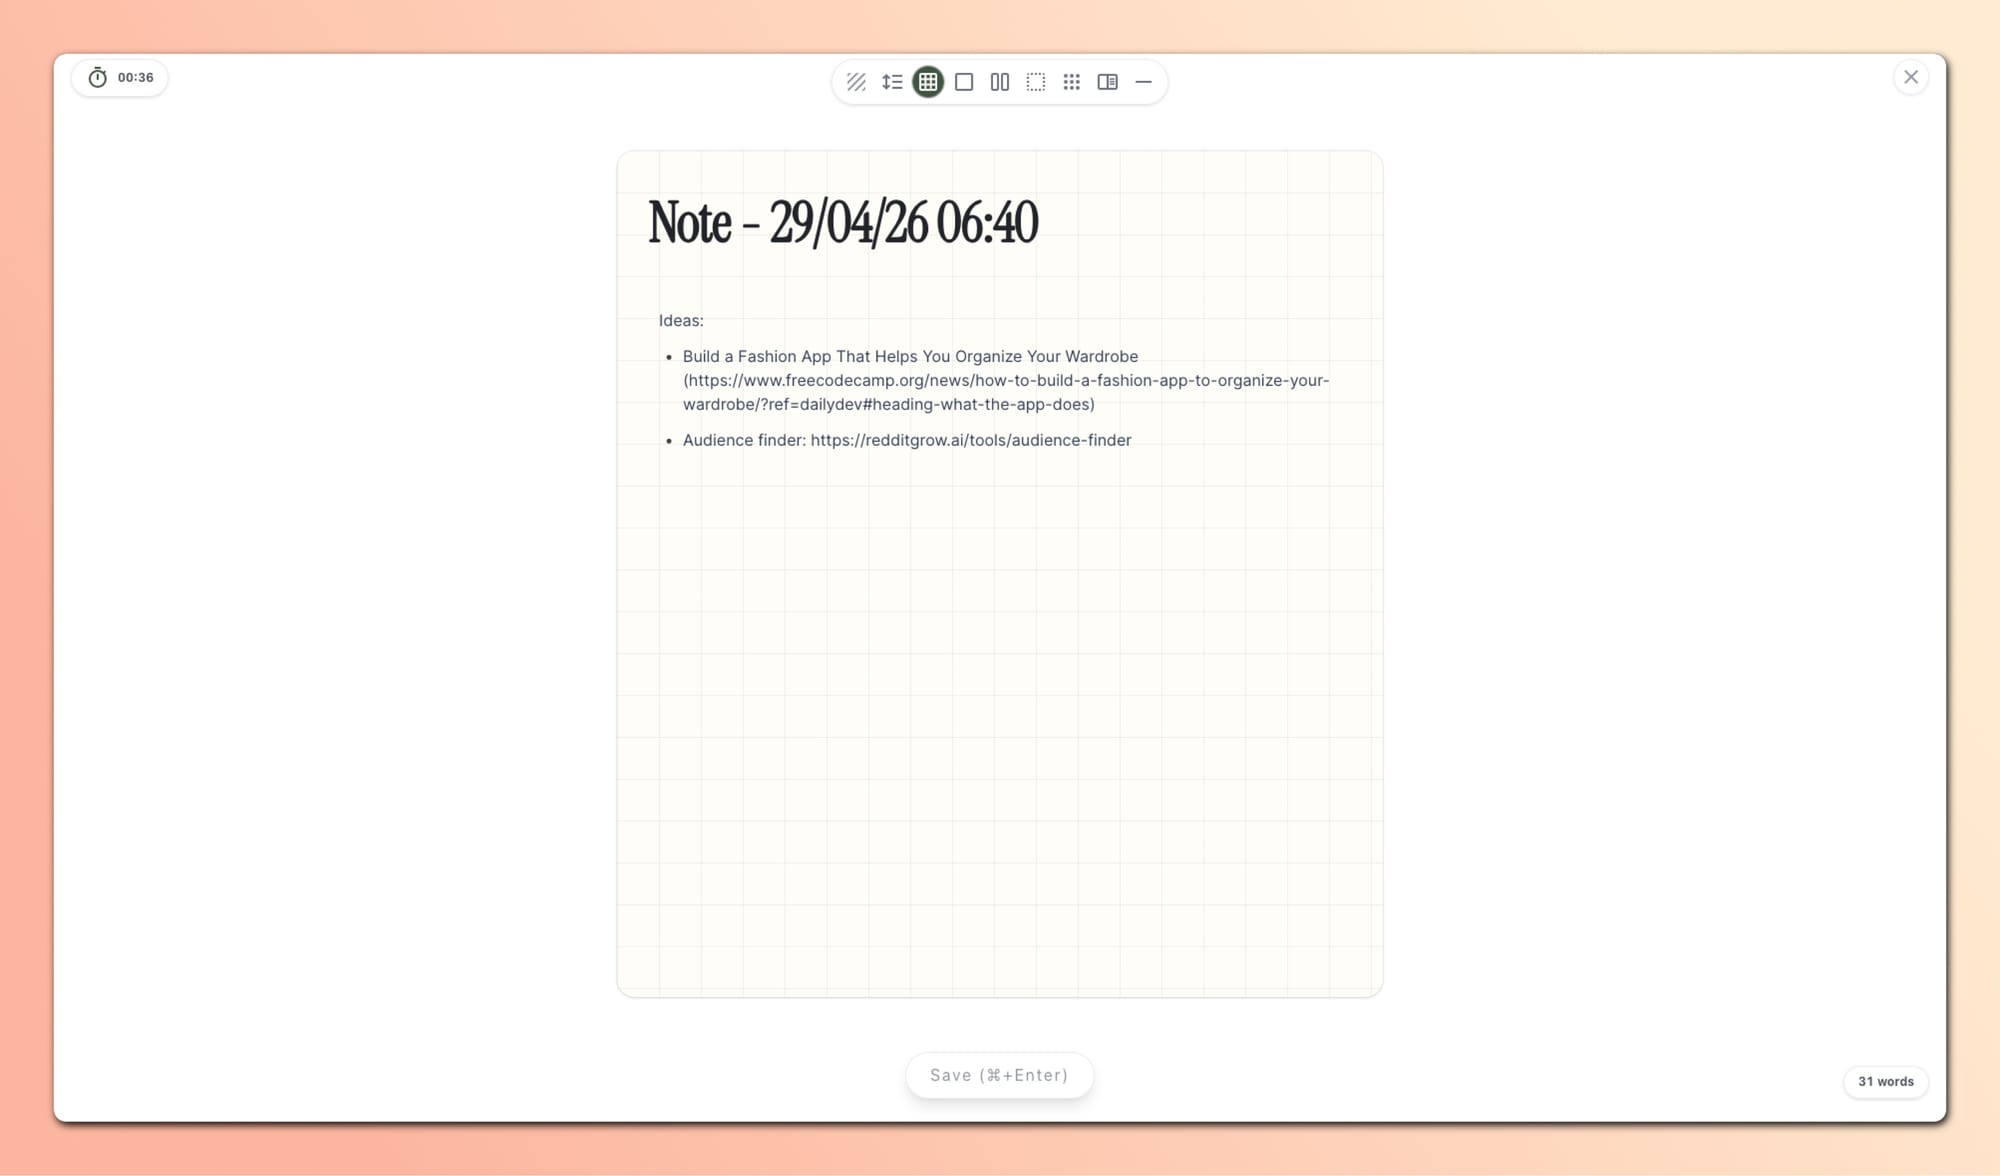
Task: Save the note with the Save button
Action: pos(999,1075)
